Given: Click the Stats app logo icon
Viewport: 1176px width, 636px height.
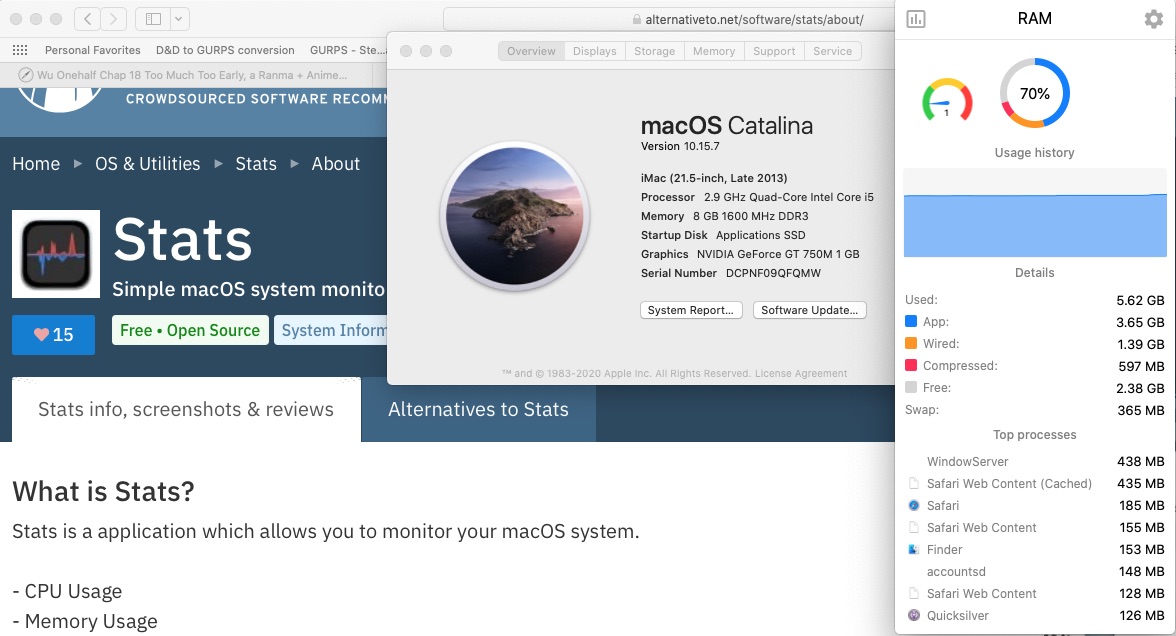Looking at the screenshot, I should point(56,254).
